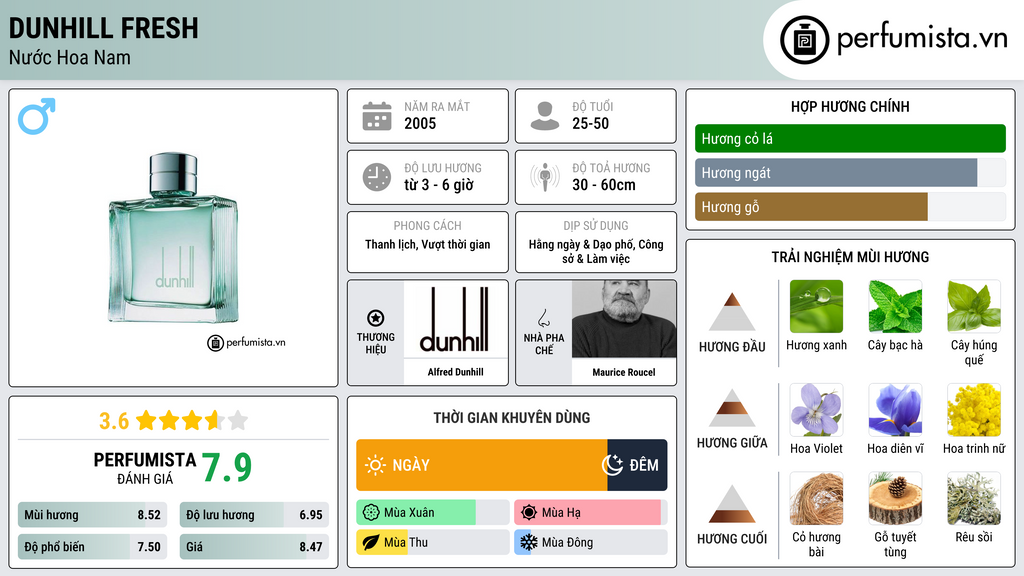Click the perfumista.vn site name
Image resolution: width=1024 pixels, height=576 pixels.
coord(922,39)
